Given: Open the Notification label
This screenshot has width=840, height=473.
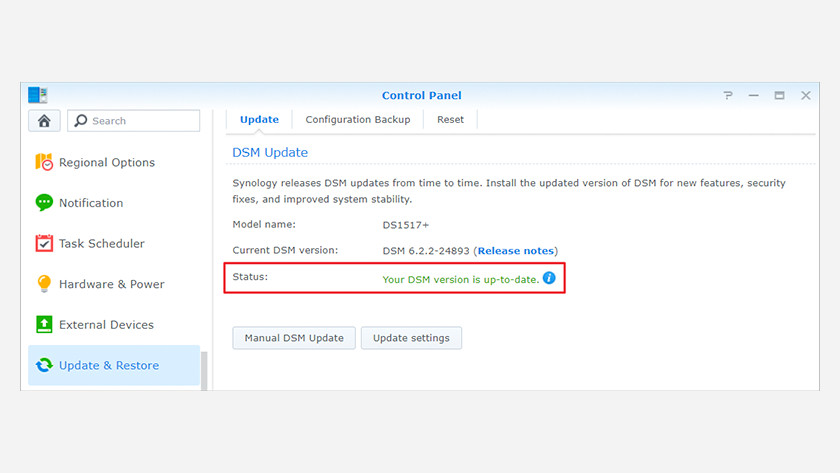Looking at the screenshot, I should tap(91, 203).
